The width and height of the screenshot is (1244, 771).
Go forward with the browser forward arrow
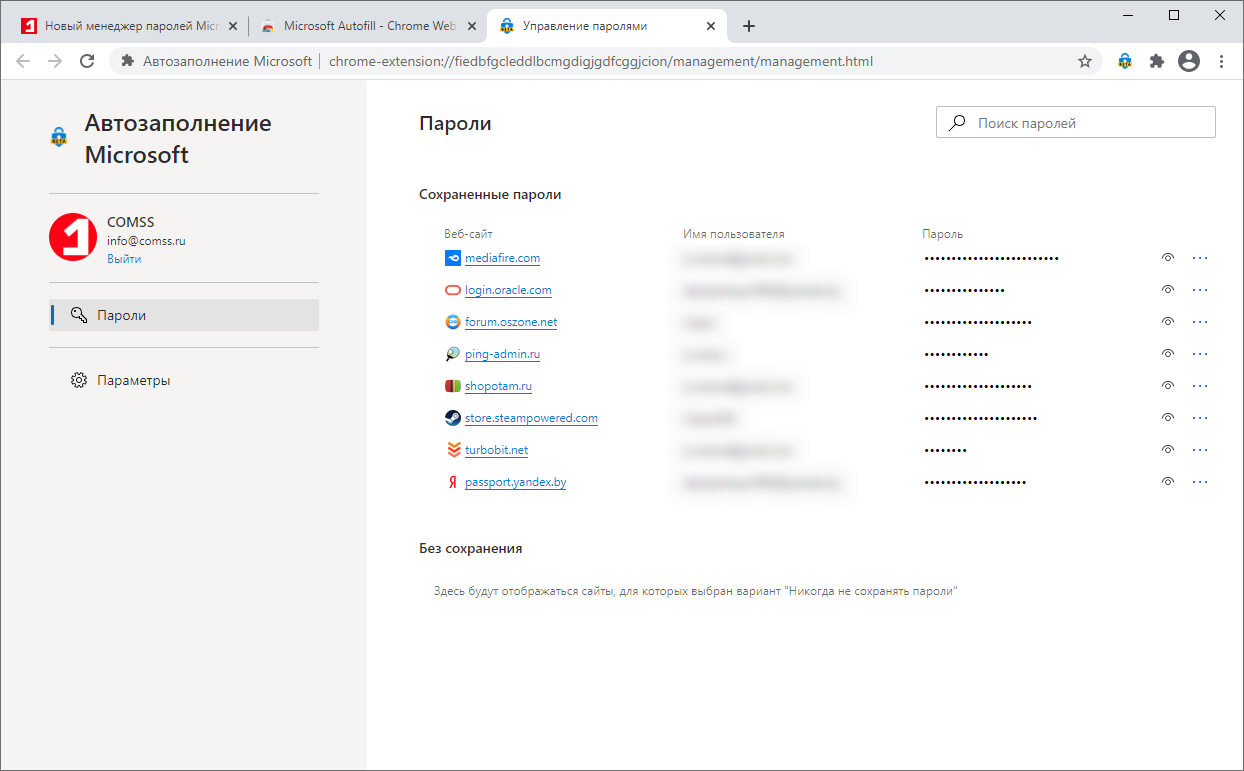click(55, 61)
